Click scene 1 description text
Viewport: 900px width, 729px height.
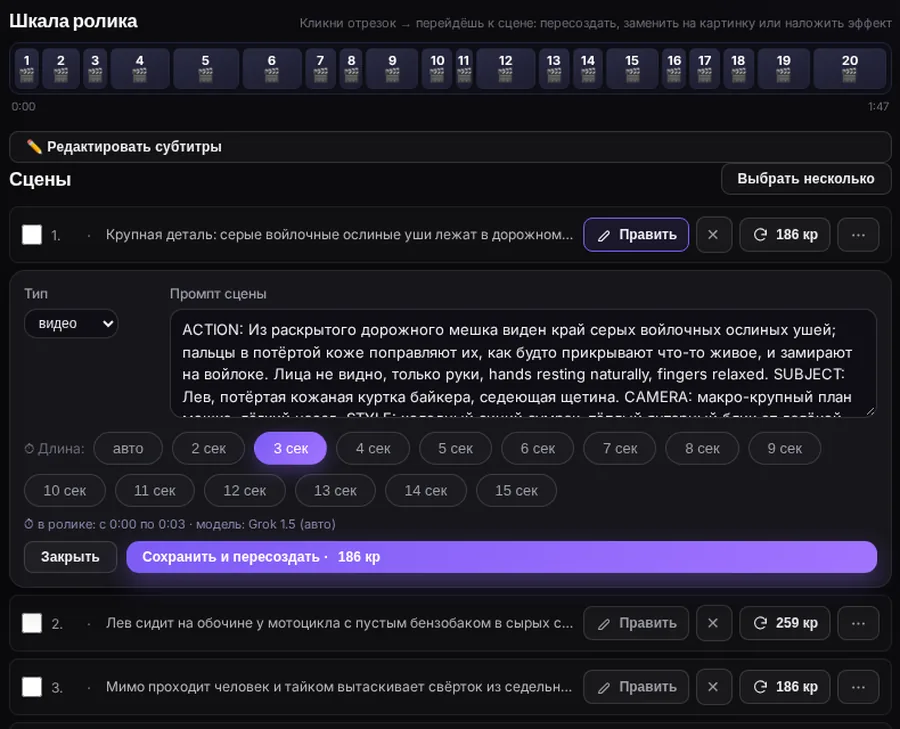tap(339, 235)
